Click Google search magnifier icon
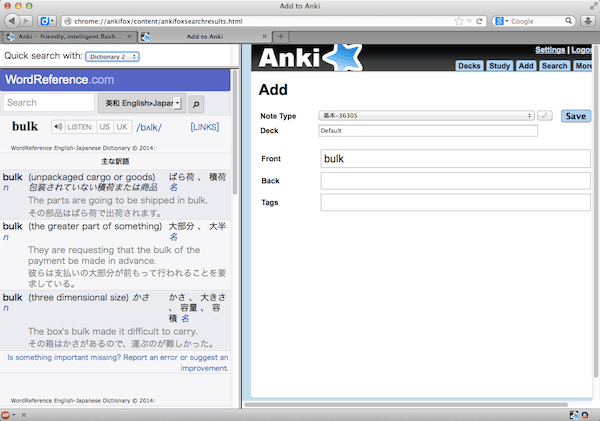 click(x=569, y=21)
